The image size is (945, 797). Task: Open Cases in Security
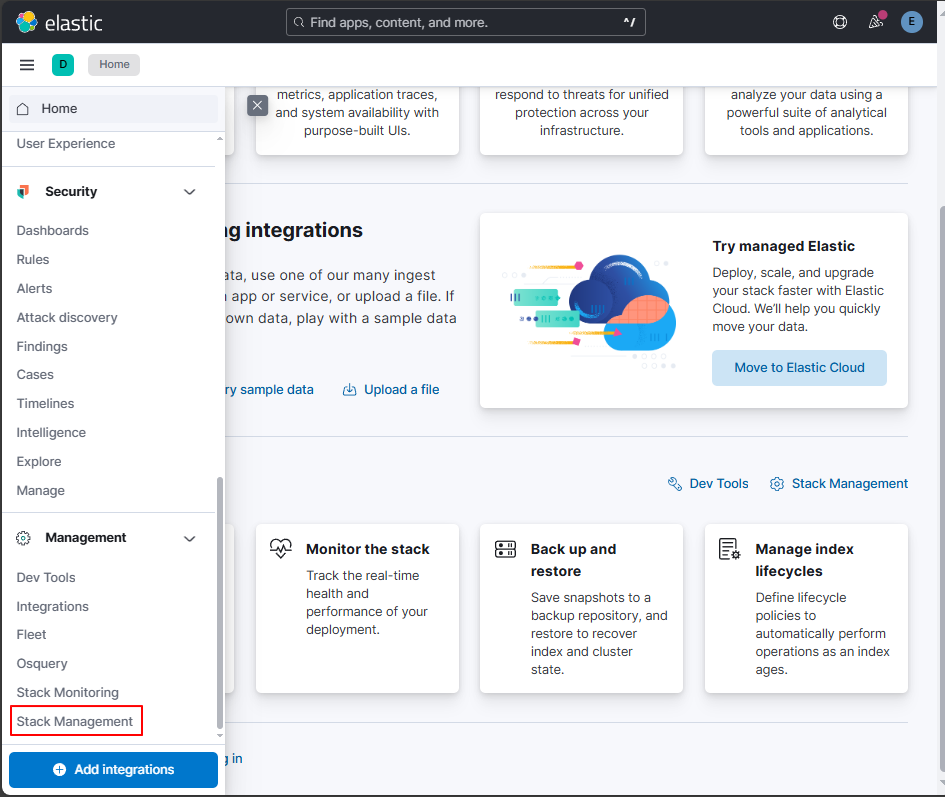click(x=35, y=374)
